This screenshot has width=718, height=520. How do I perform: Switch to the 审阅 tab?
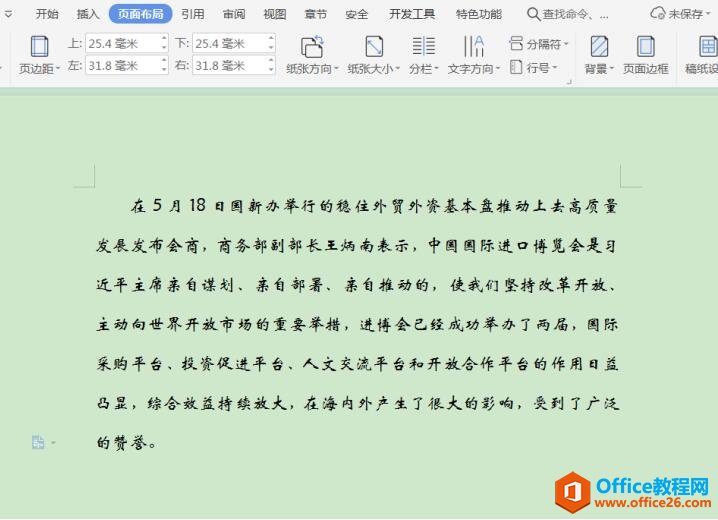(x=234, y=14)
